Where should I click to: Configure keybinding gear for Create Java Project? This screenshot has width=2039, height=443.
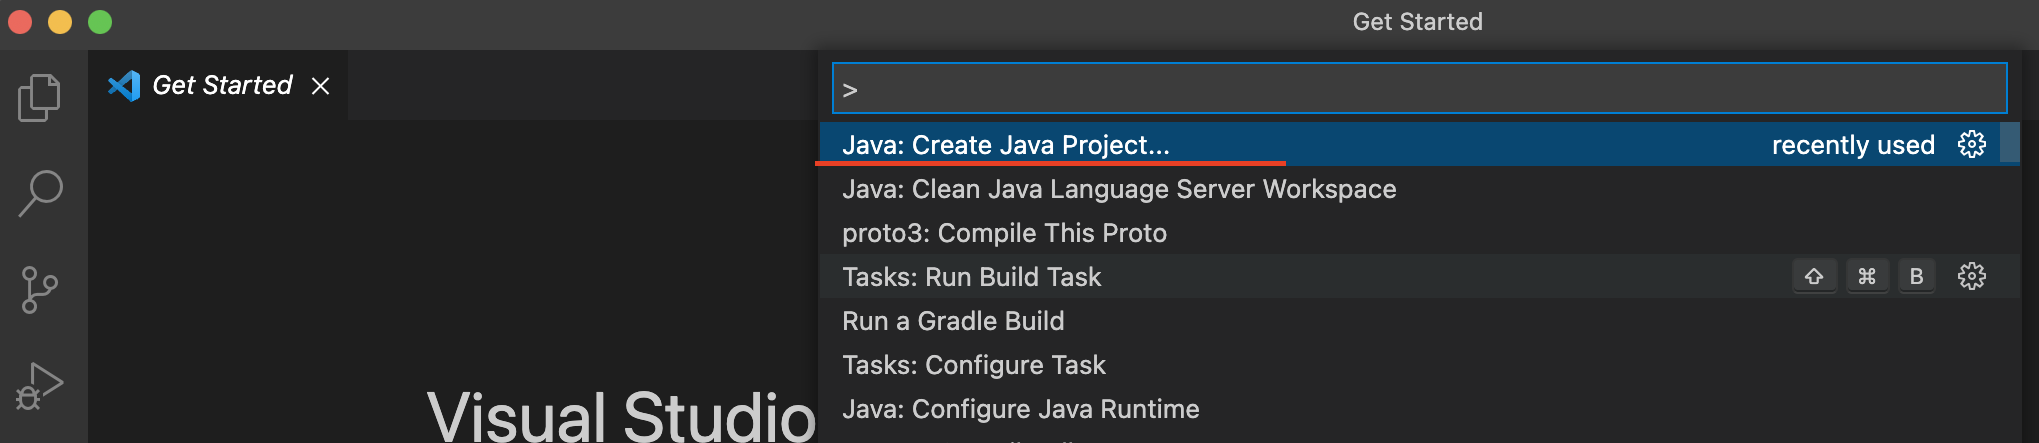1972,144
